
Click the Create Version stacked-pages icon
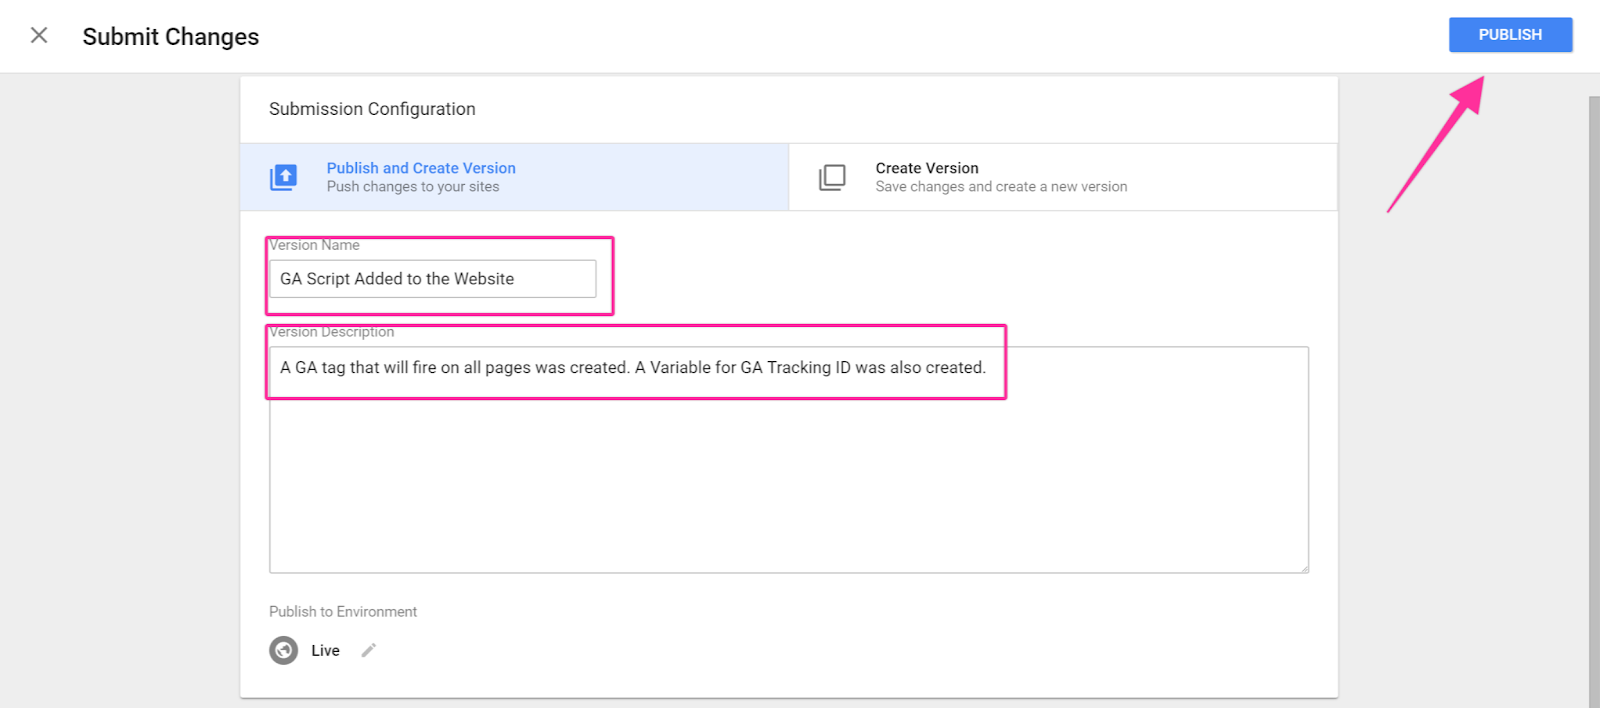832,177
